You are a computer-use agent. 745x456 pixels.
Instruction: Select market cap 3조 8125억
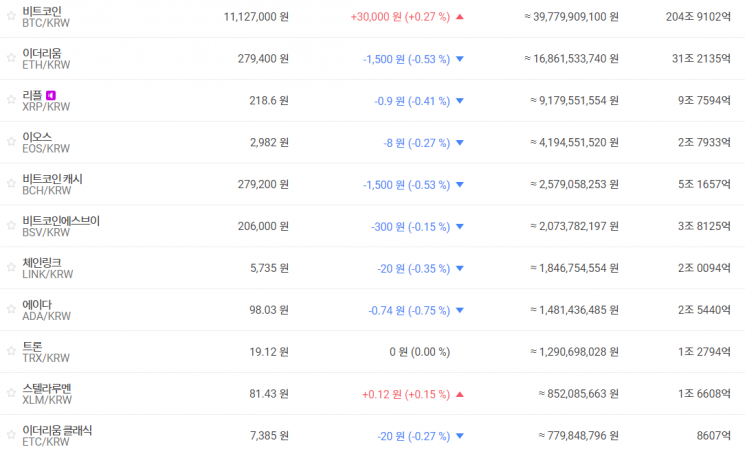point(704,226)
